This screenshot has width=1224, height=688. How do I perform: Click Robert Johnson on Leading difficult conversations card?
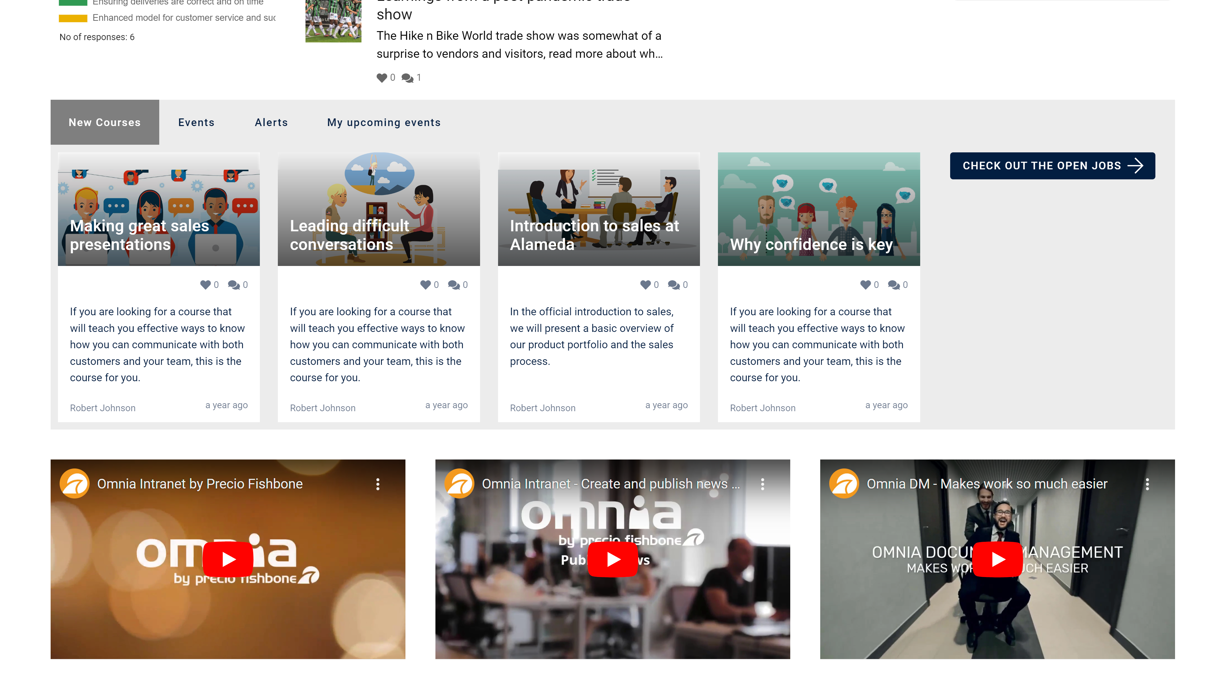click(x=323, y=408)
